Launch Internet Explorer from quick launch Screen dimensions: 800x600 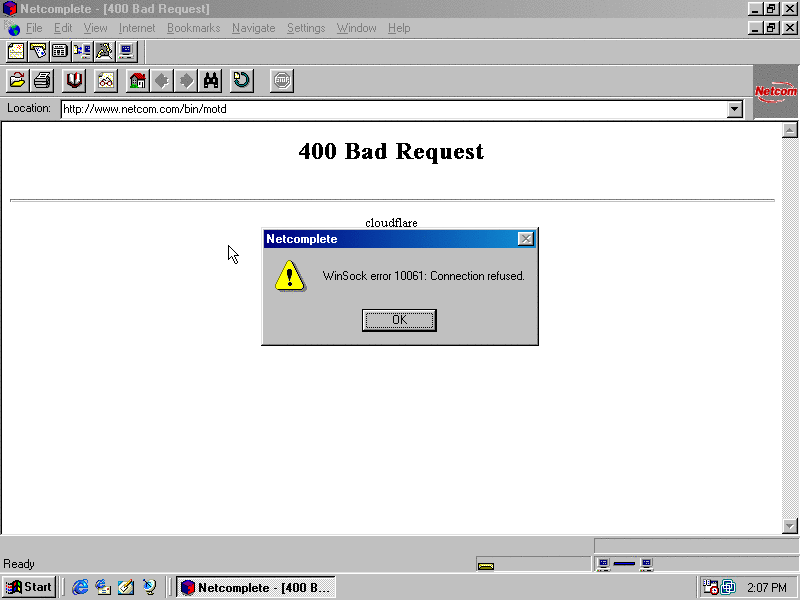(81, 587)
